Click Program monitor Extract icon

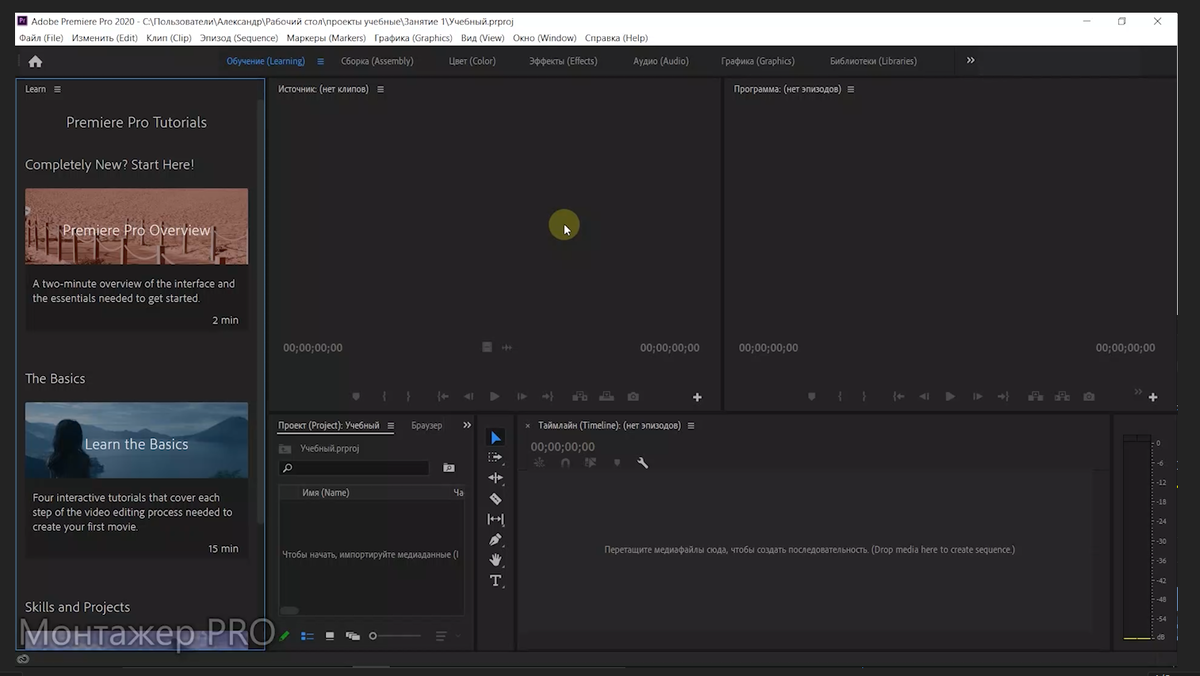pyautogui.click(x=1062, y=397)
